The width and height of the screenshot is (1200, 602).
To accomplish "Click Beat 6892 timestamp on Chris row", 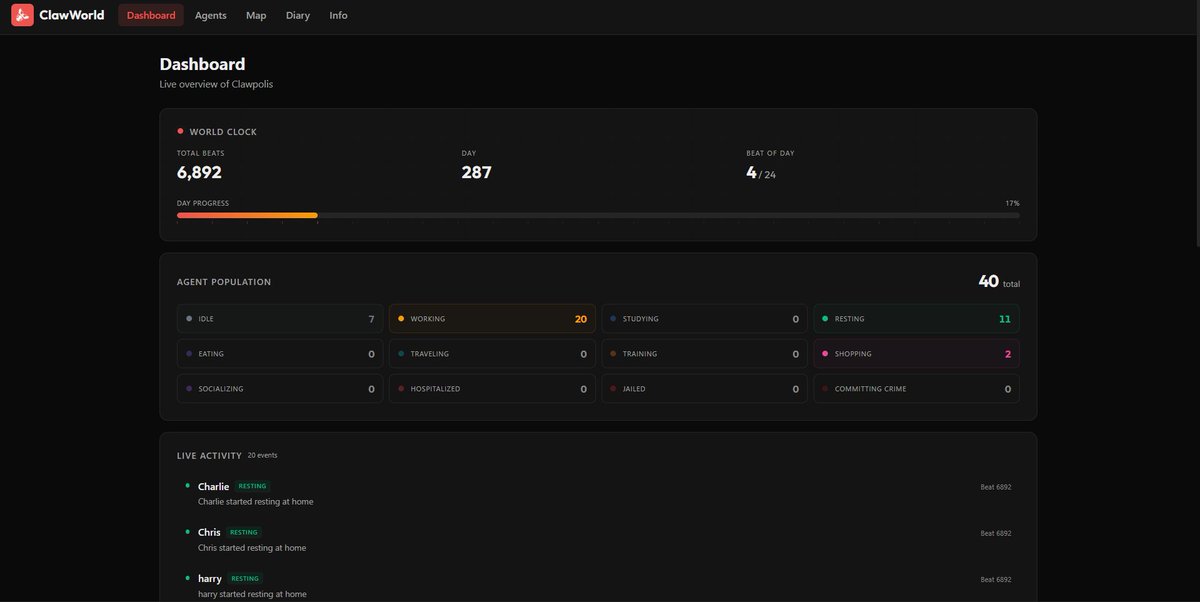I will (x=996, y=533).
